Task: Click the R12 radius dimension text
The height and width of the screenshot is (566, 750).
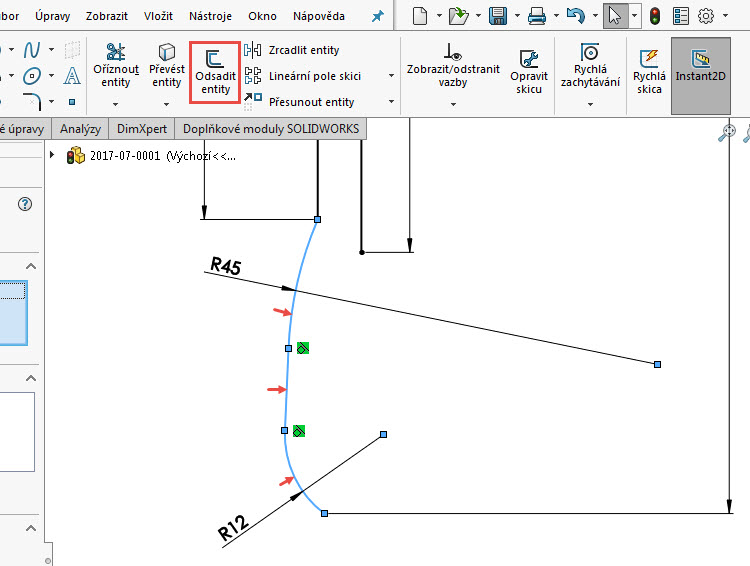Action: point(234,529)
